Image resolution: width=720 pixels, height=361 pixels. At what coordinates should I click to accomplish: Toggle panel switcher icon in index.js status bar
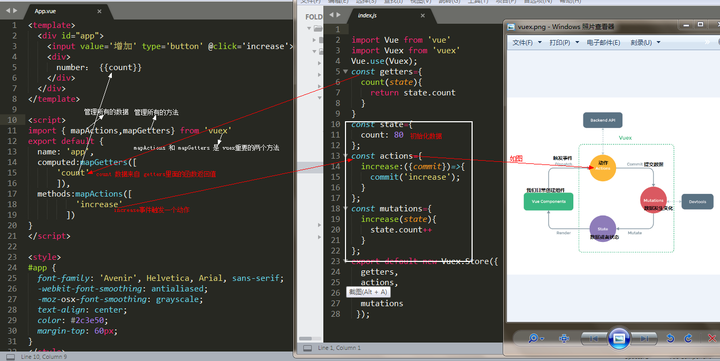pos(308,348)
